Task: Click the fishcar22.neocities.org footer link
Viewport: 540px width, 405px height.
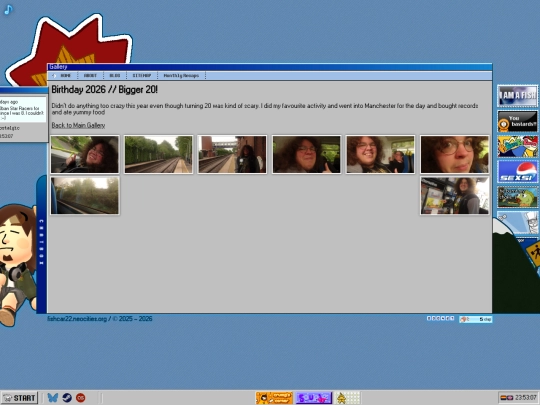Action: click(x=77, y=319)
